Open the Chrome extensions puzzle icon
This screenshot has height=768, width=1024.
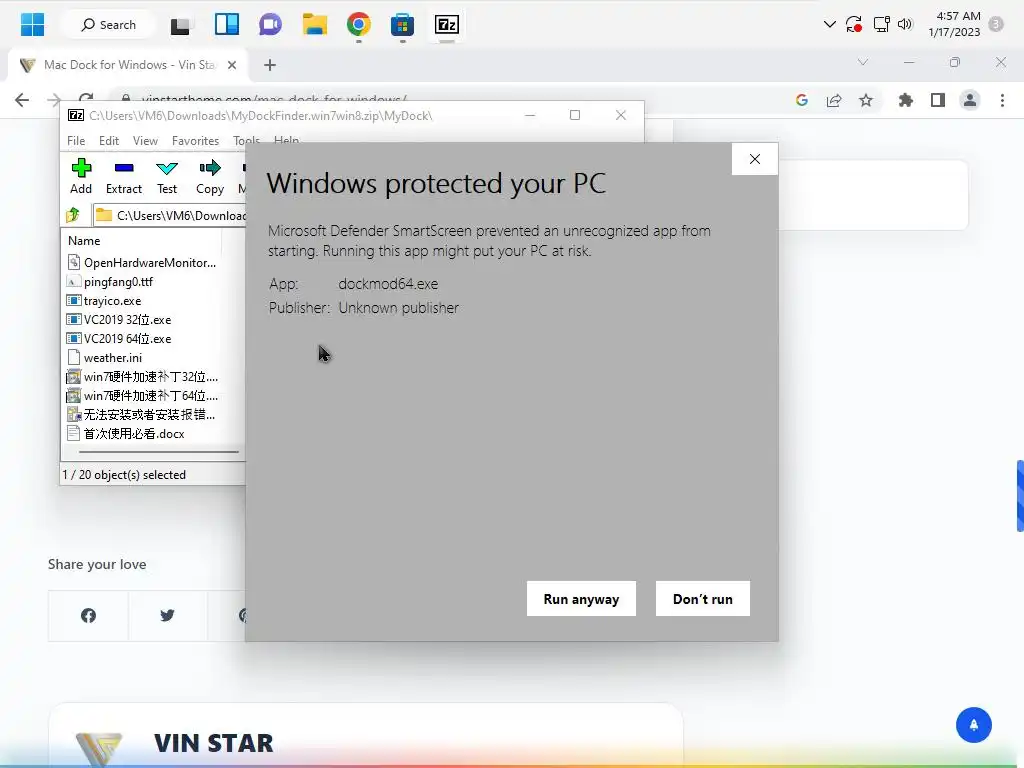pyautogui.click(x=905, y=100)
